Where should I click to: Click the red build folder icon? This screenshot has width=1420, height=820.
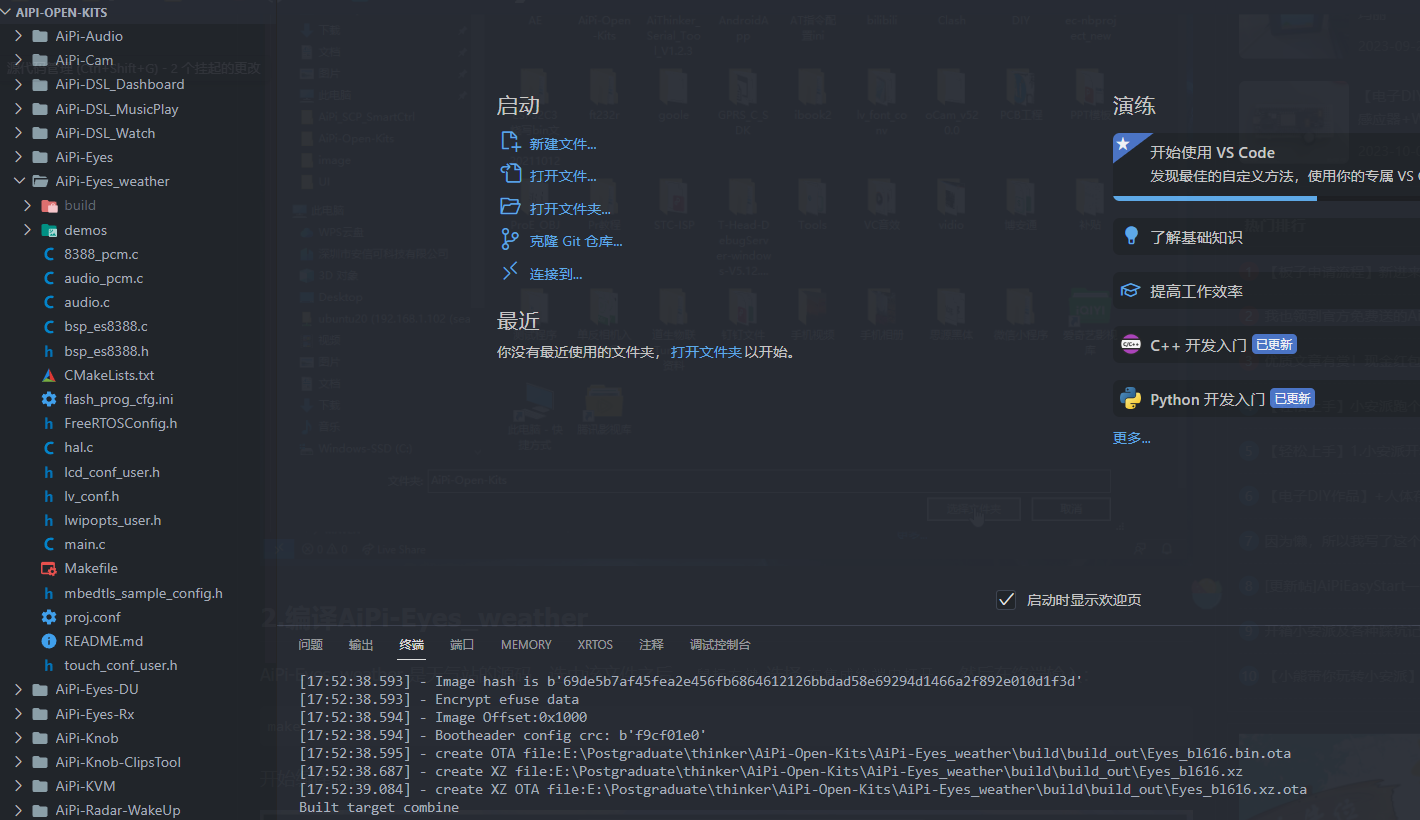(x=49, y=205)
